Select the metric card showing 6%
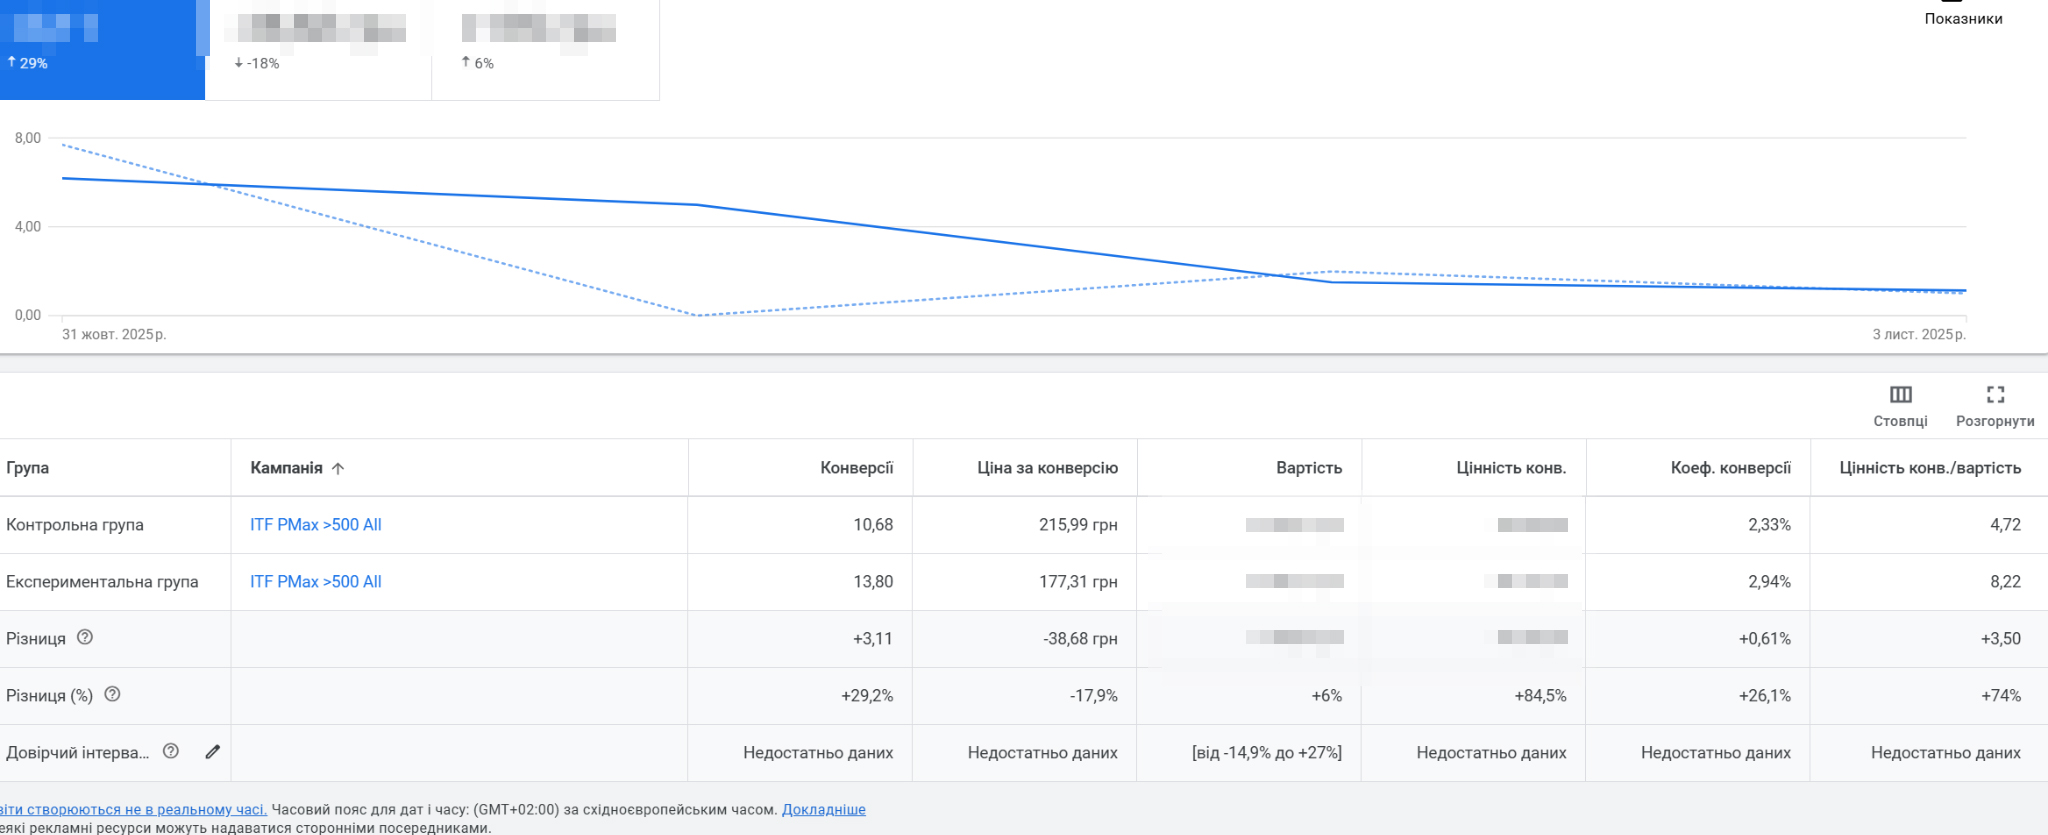 point(545,50)
